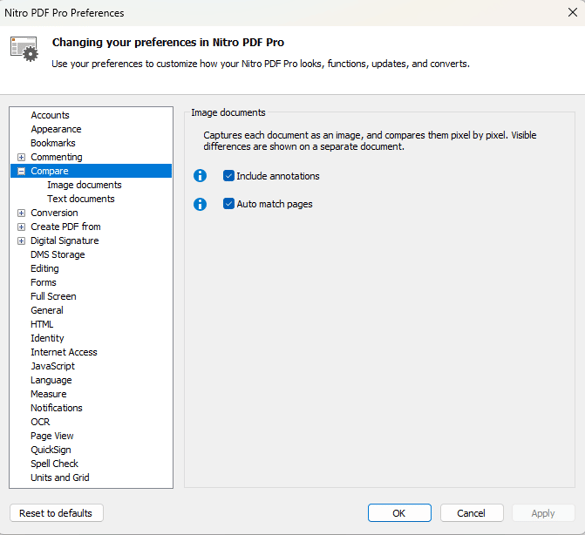Screen dimensions: 585x535
Task: Select Units and Grid category
Action: [x=60, y=478]
